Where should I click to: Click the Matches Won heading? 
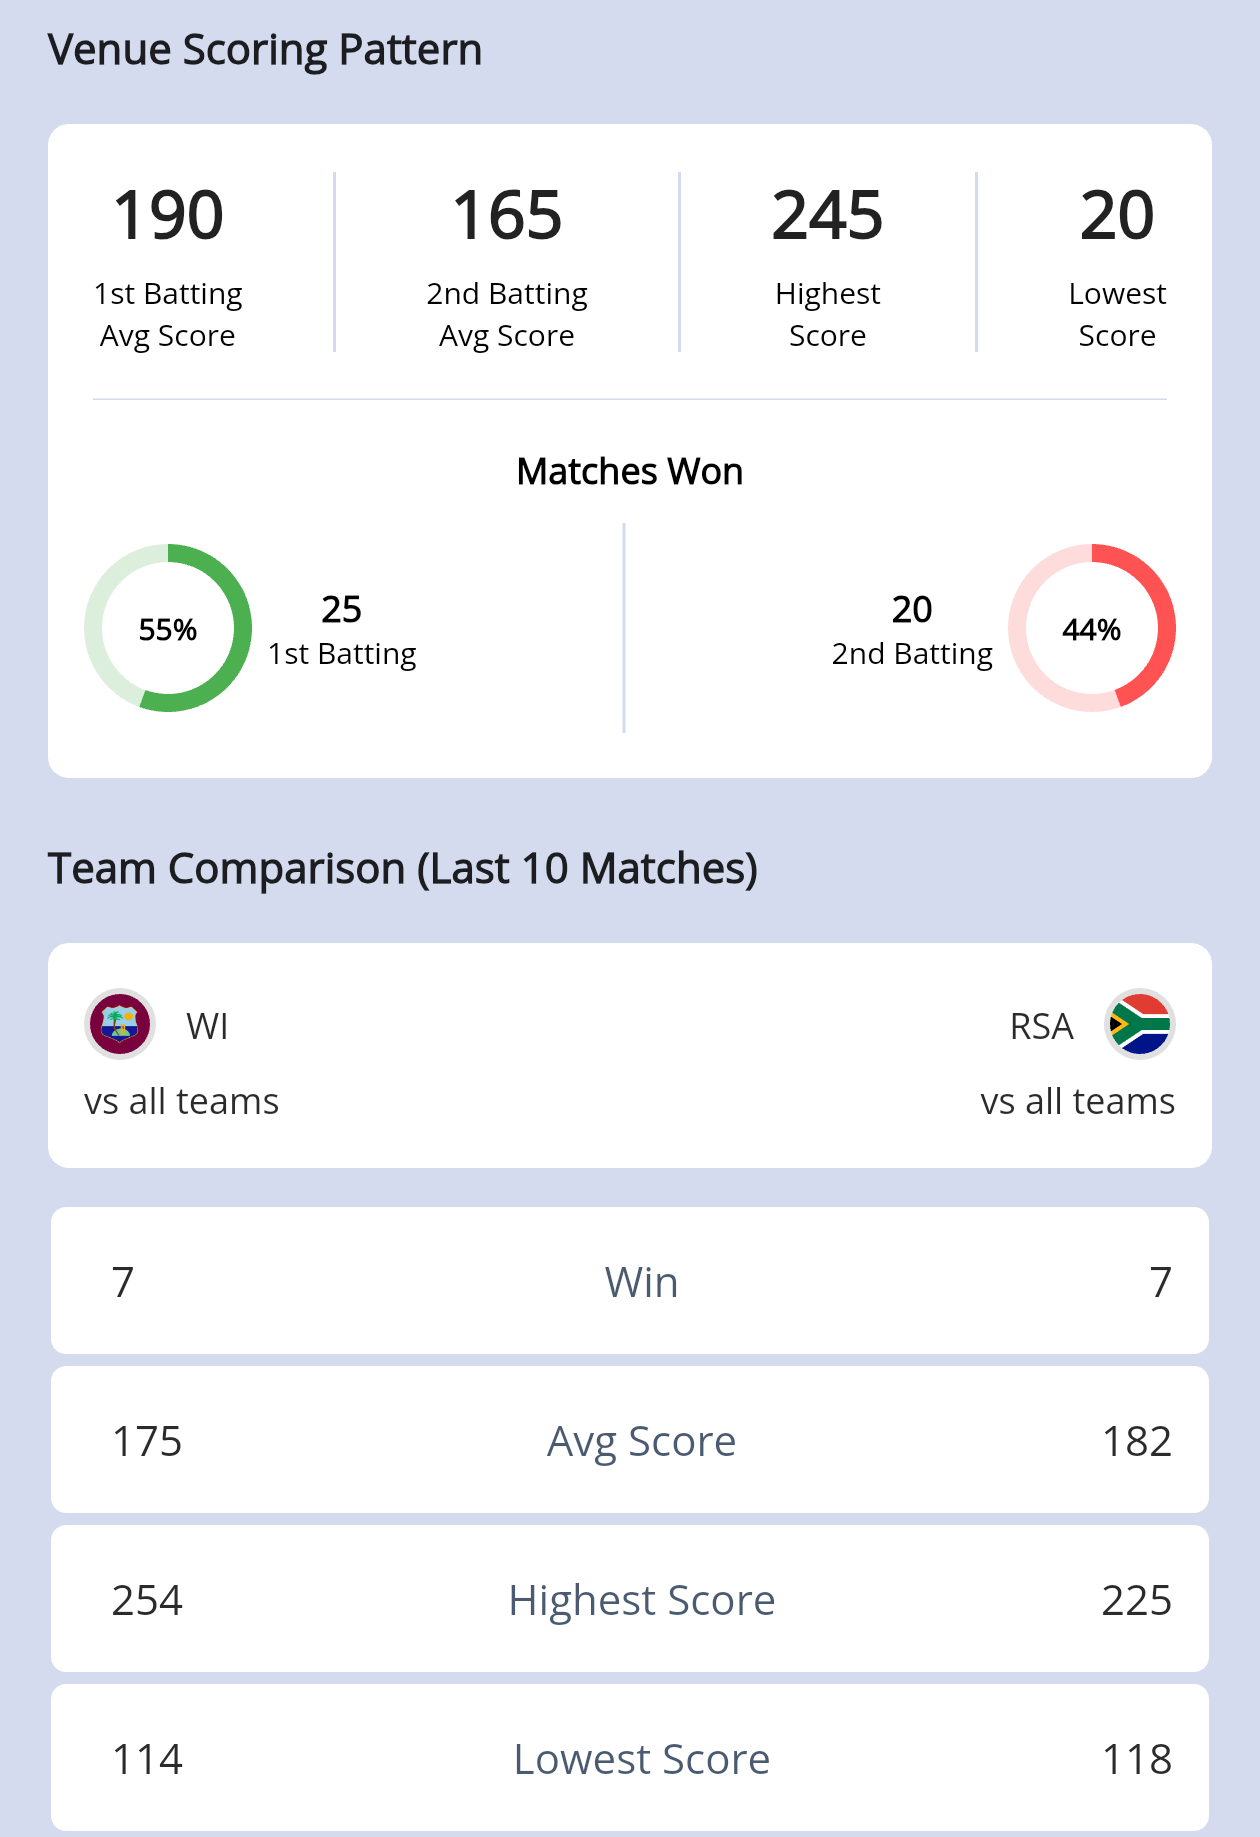click(630, 471)
